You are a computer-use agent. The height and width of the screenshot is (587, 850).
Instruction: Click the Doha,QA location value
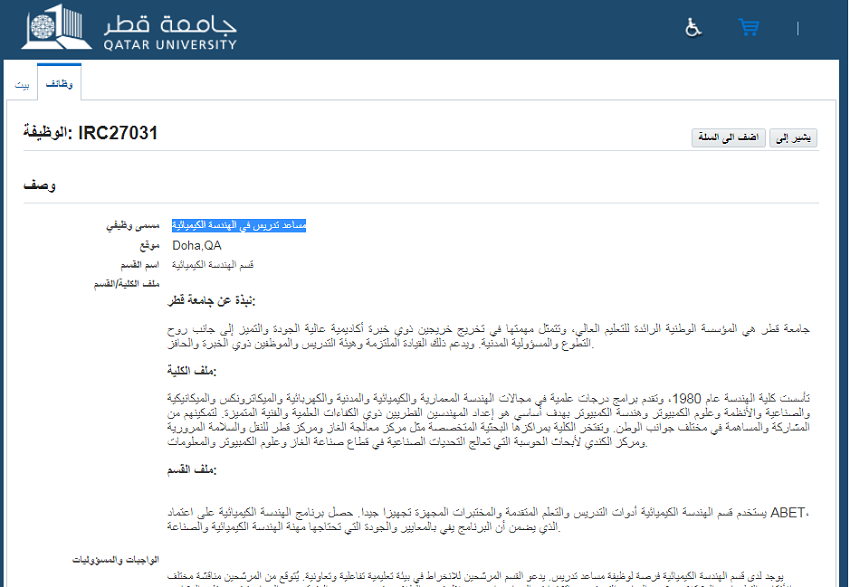pyautogui.click(x=197, y=245)
